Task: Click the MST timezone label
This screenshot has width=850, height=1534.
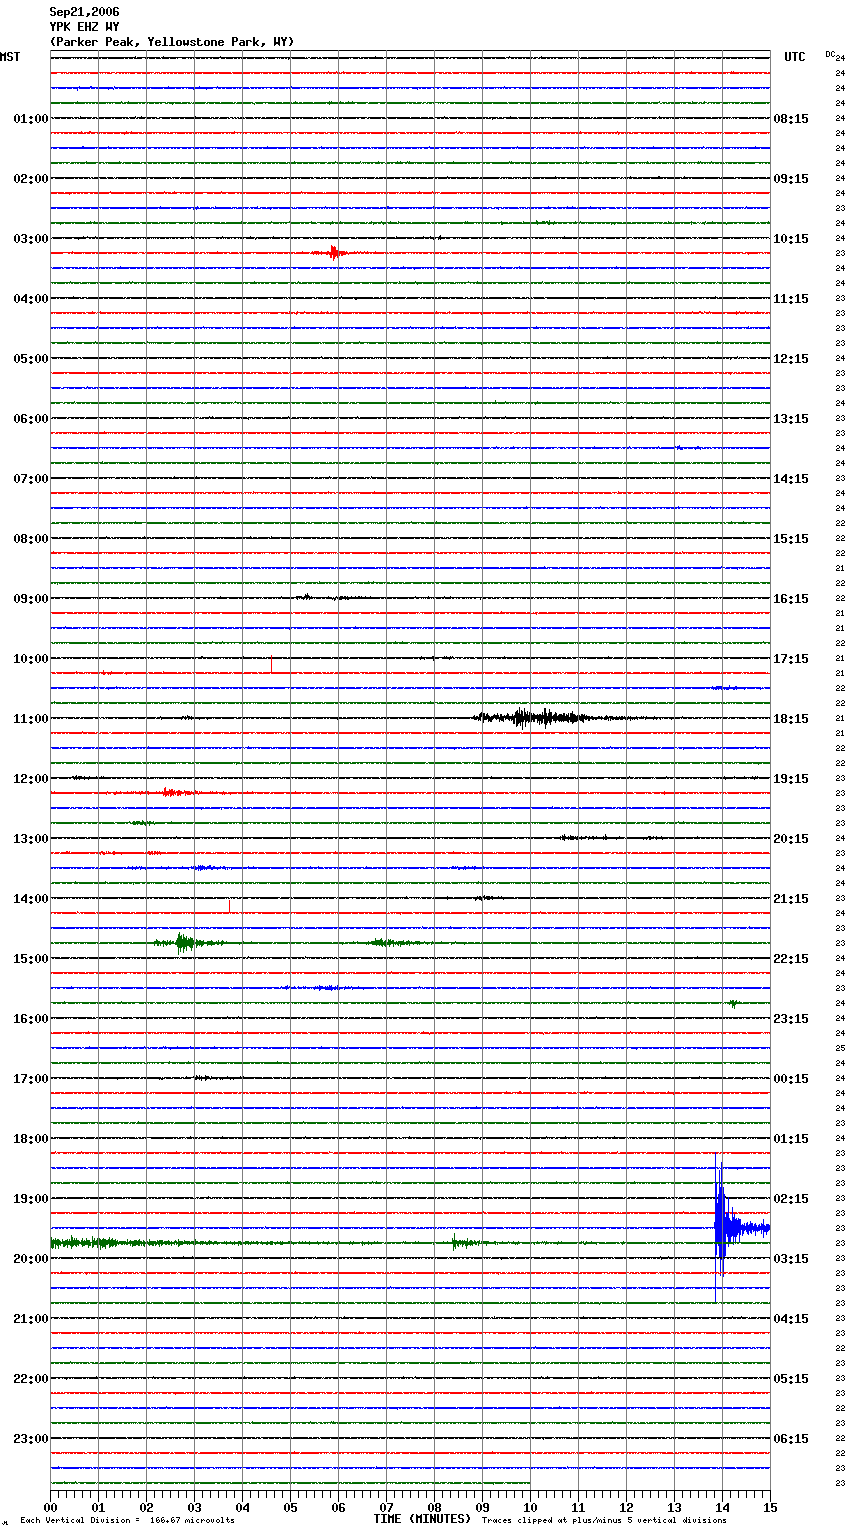Action: click(x=10, y=57)
